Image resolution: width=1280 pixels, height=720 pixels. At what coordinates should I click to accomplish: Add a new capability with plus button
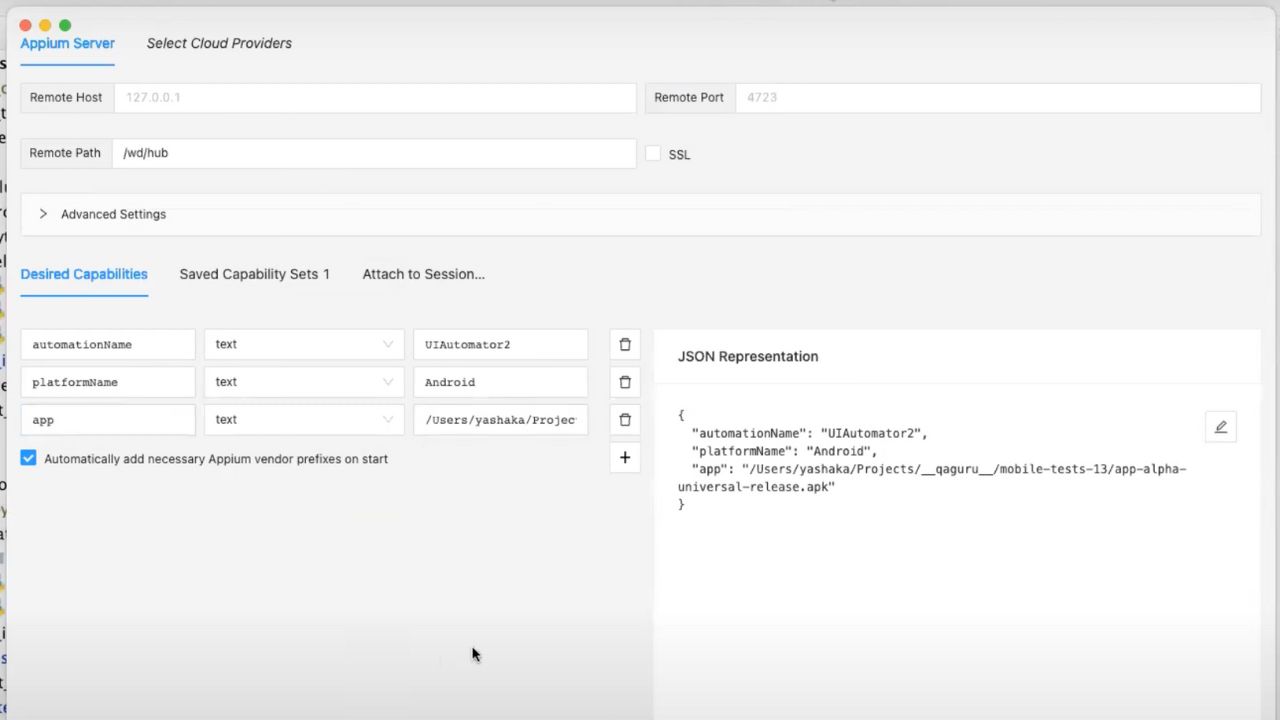[x=625, y=458]
